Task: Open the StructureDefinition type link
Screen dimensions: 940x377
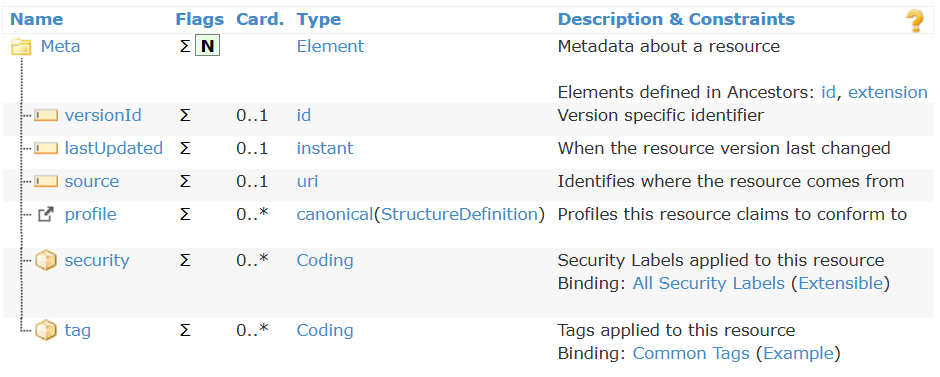Action: [459, 214]
